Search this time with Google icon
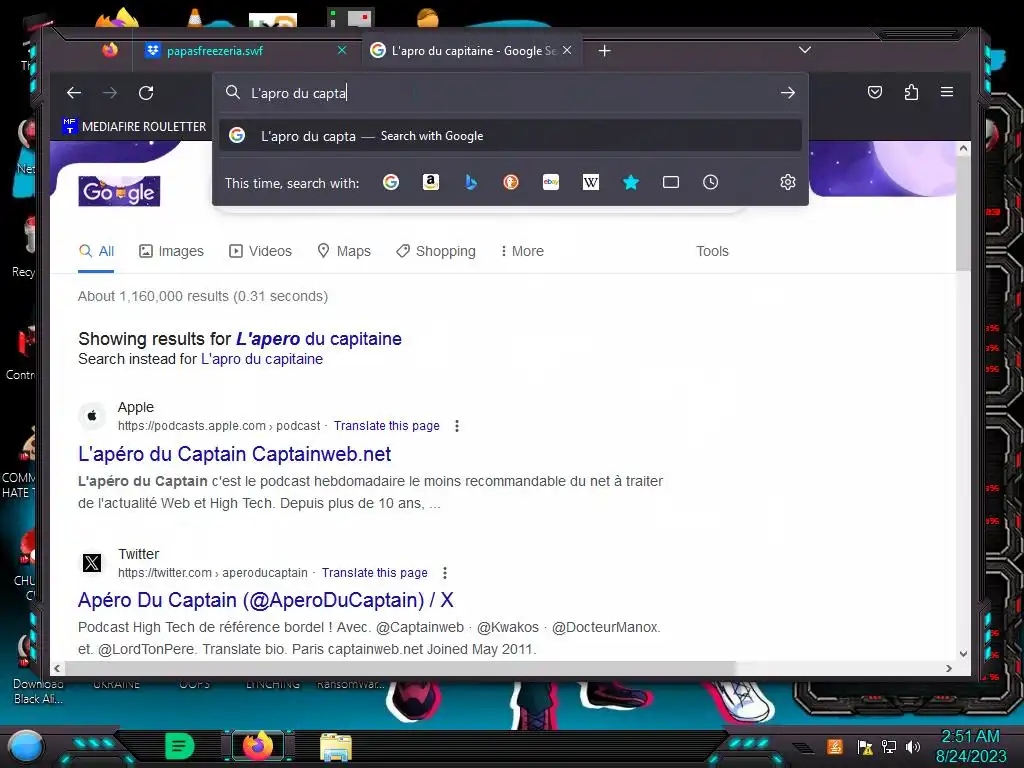The width and height of the screenshot is (1024, 768). pyautogui.click(x=391, y=182)
